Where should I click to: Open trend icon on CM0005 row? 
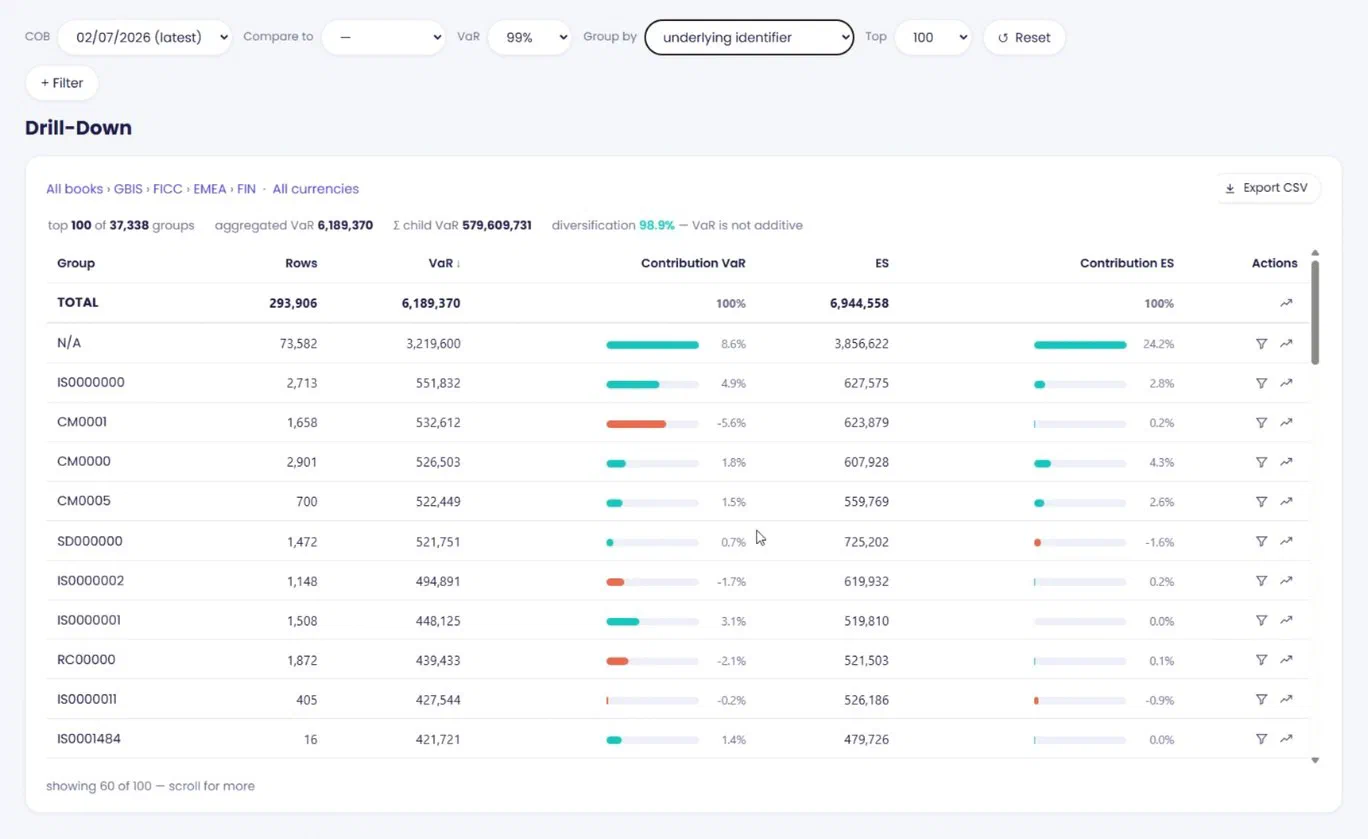(x=1286, y=502)
